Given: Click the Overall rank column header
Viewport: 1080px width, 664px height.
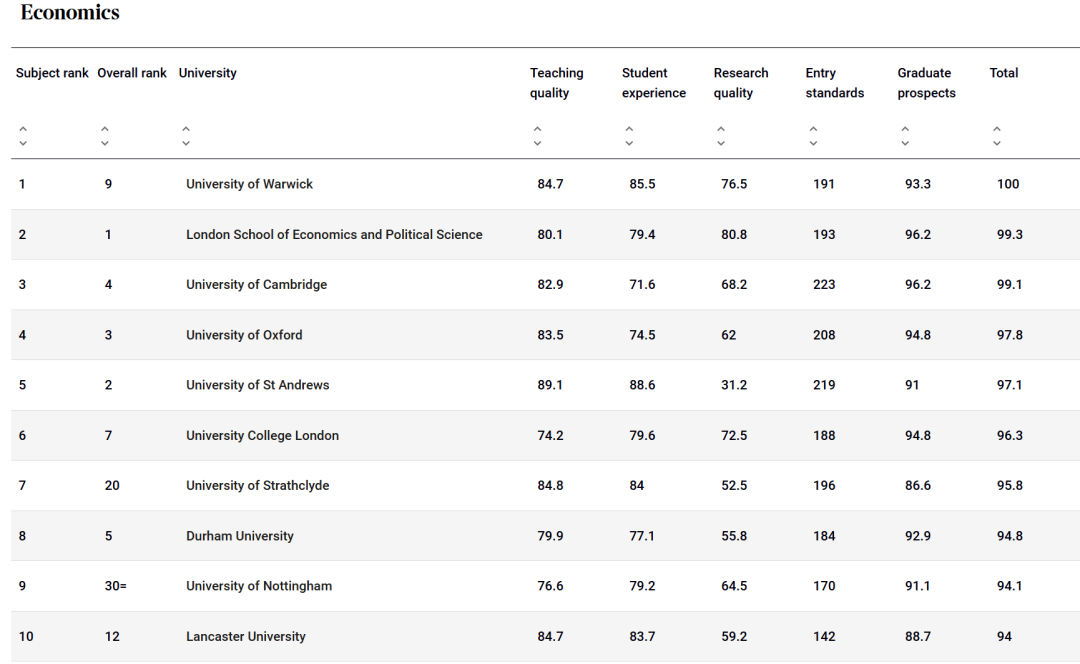Looking at the screenshot, I should (x=132, y=73).
